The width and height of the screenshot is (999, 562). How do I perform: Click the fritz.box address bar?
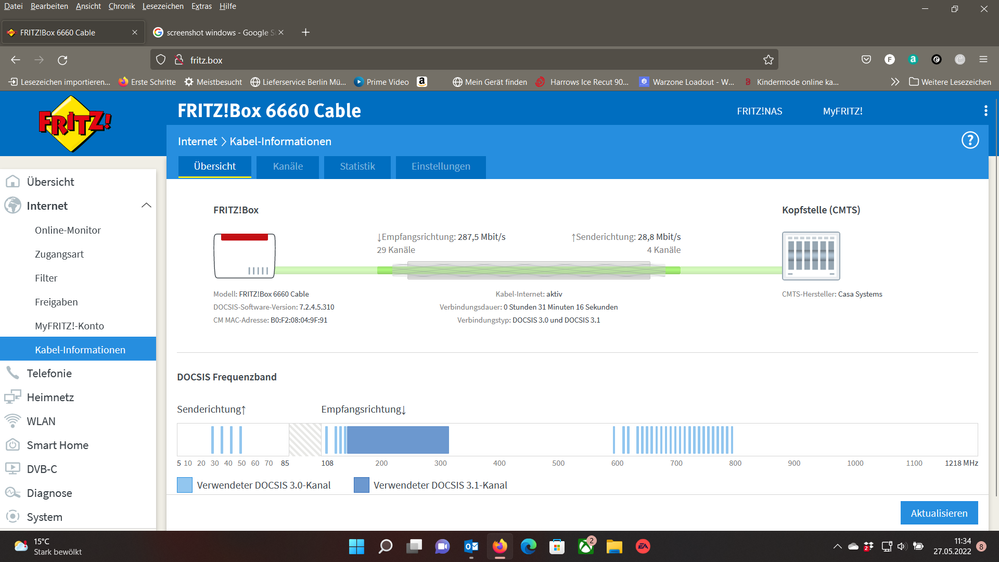tap(464, 60)
